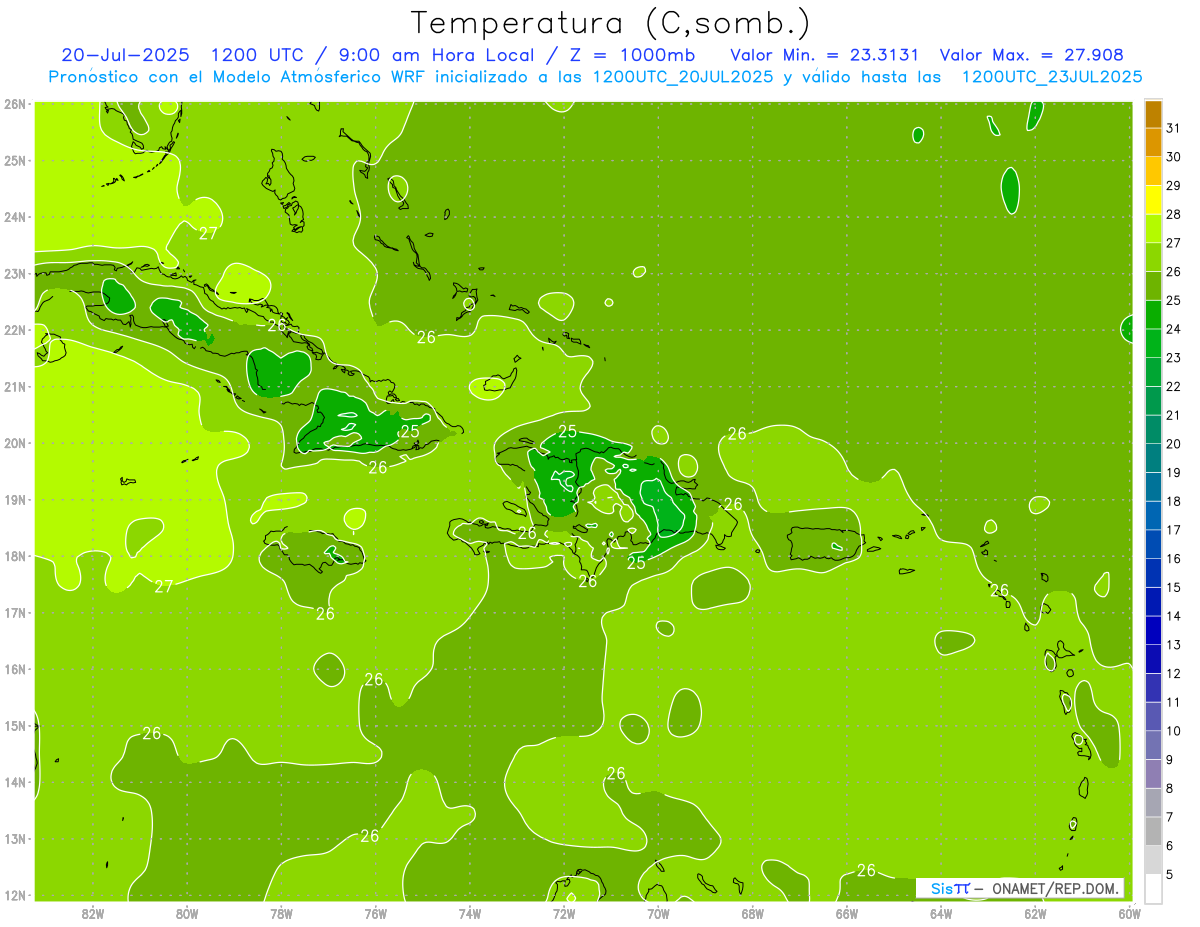The width and height of the screenshot is (1200, 927).
Task: Click "1200UTC_23JUL2025" valid-until timestamp
Action: [1051, 77]
